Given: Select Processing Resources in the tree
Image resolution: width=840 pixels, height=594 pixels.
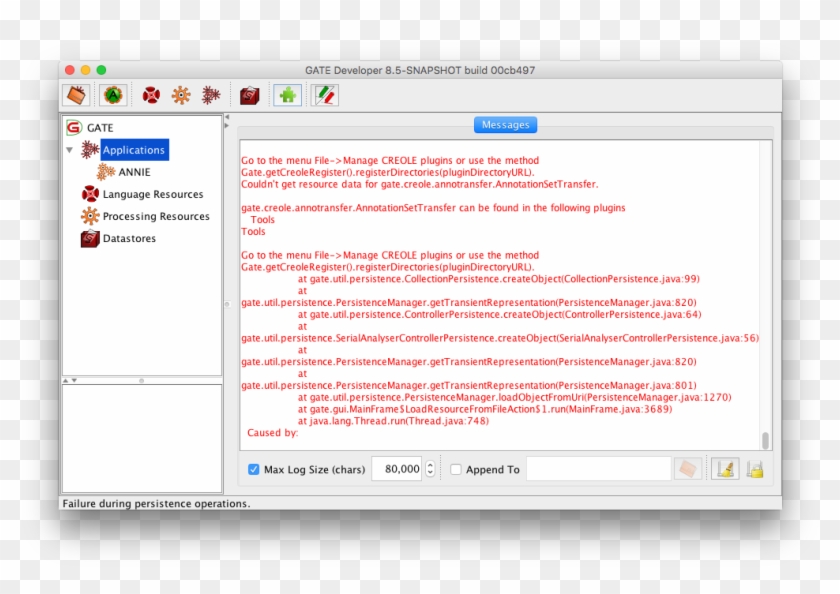Looking at the screenshot, I should click(156, 216).
